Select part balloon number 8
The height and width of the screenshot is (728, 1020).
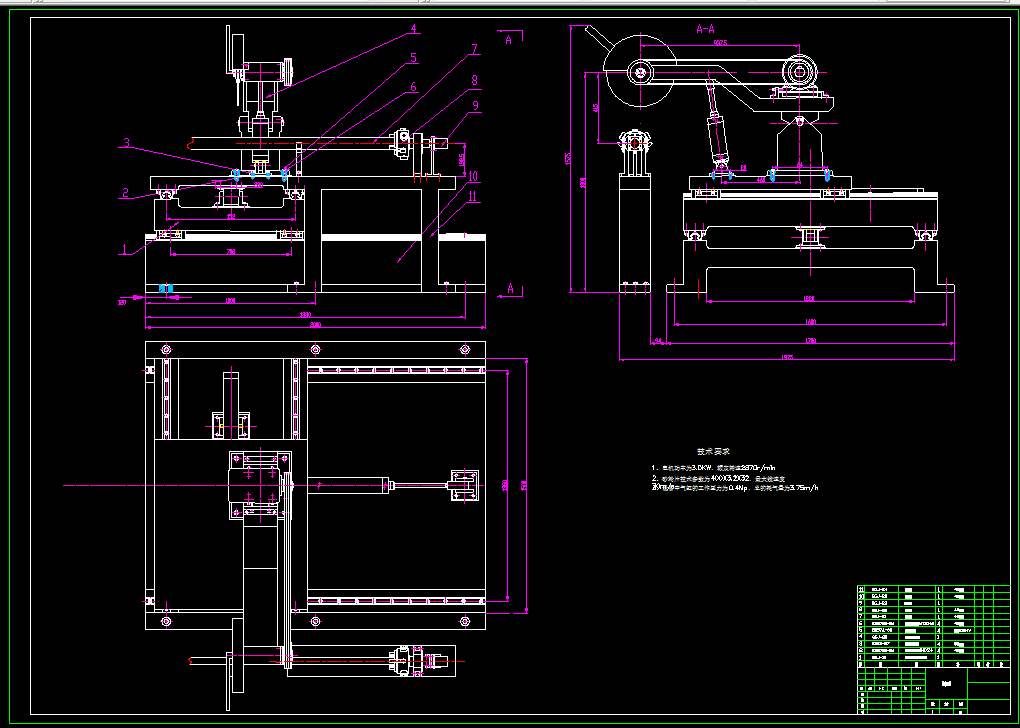click(x=475, y=81)
